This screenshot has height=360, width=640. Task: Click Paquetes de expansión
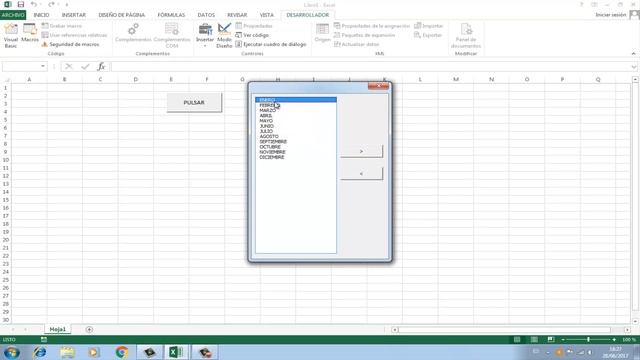364,35
